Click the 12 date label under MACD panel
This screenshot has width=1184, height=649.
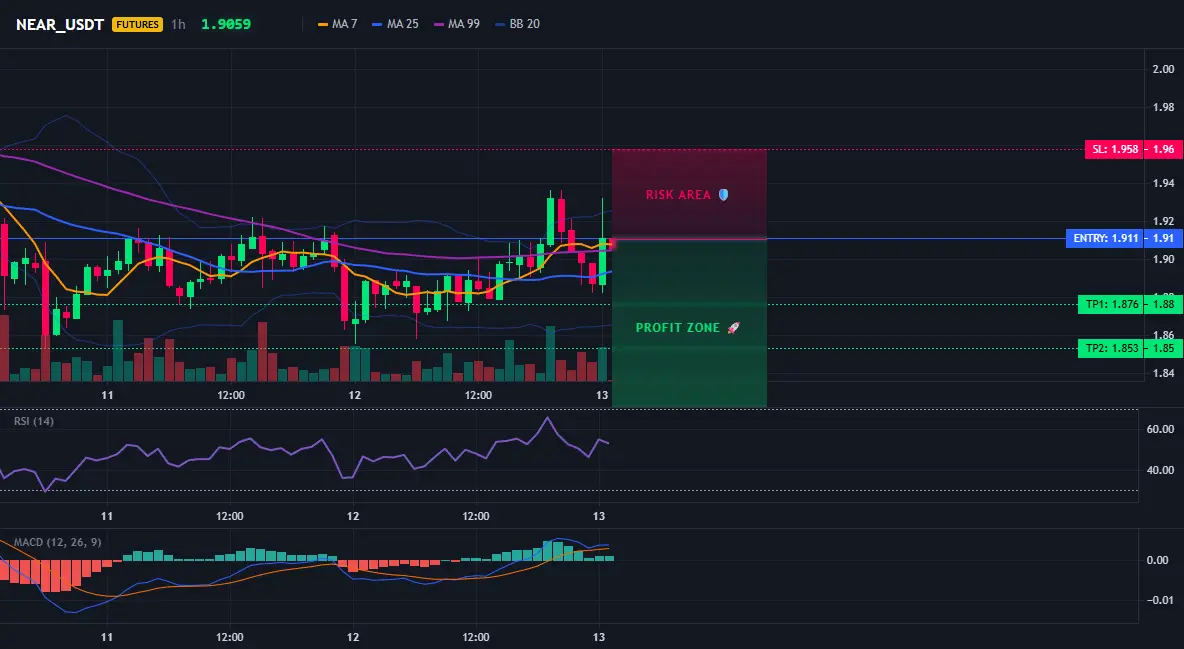pyautogui.click(x=353, y=637)
